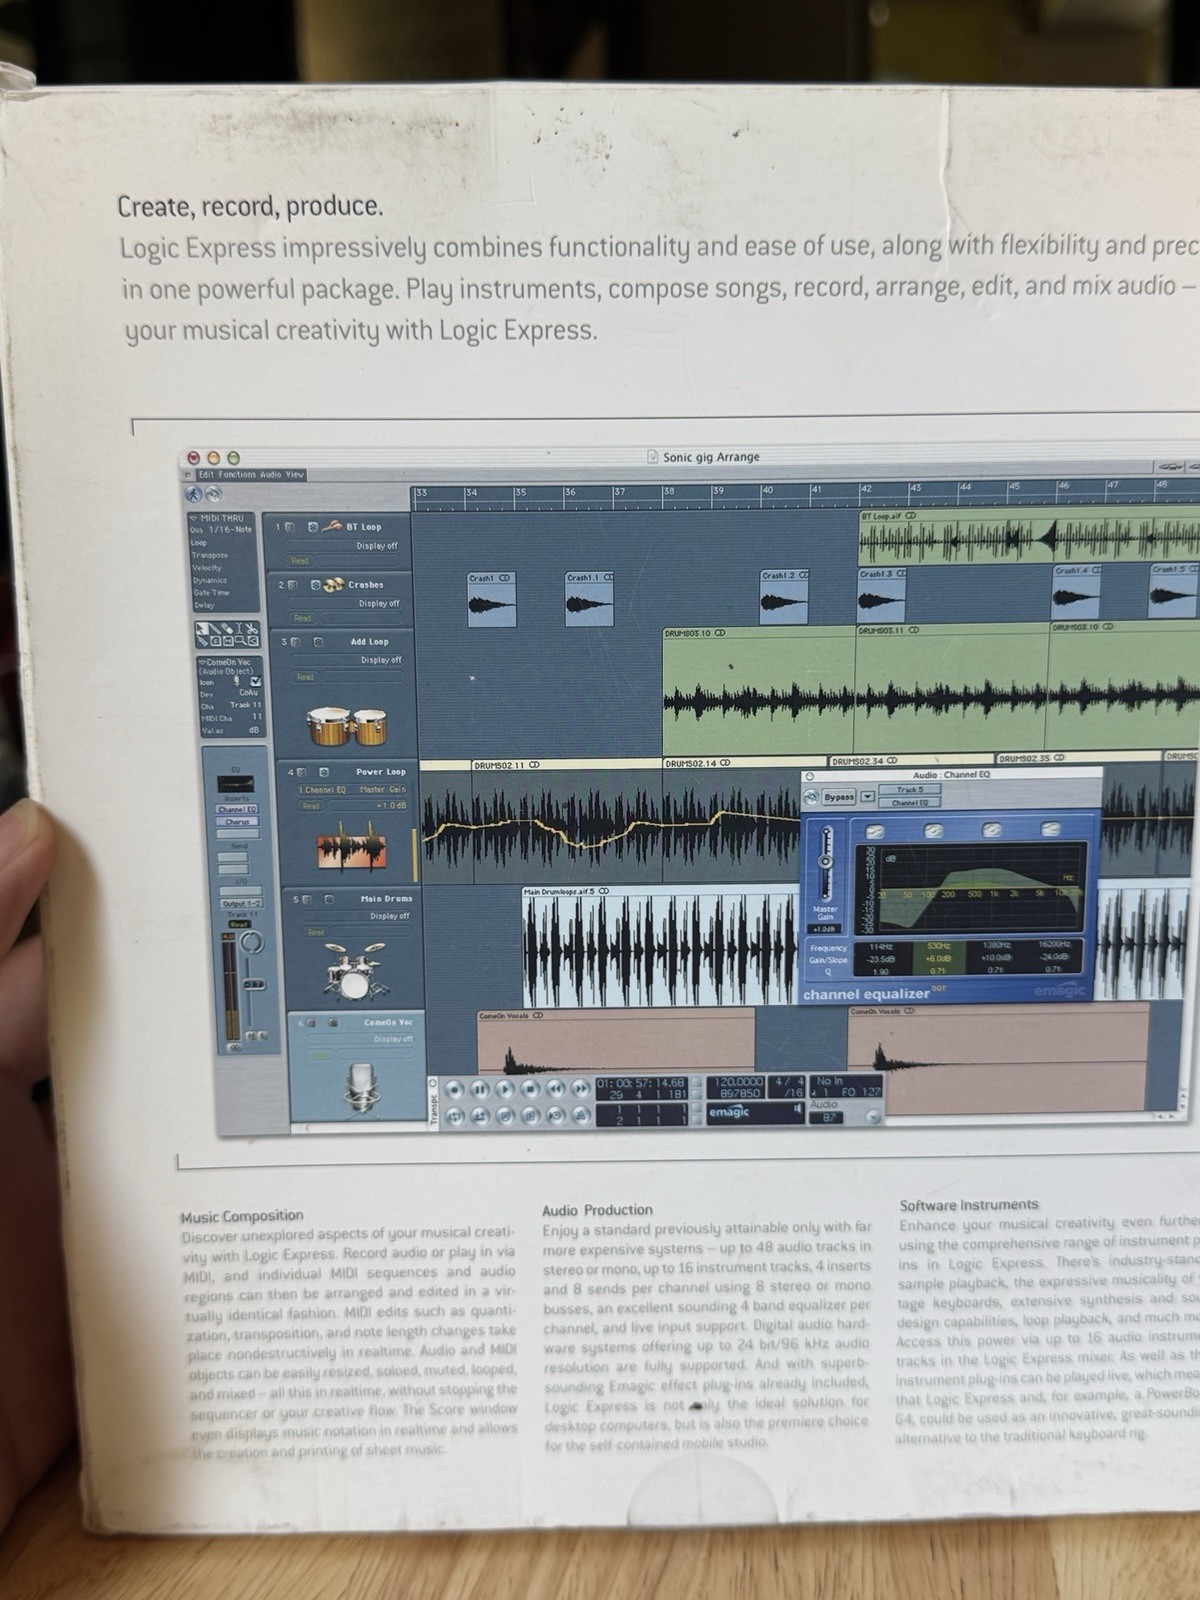Toggle mute on track 4 Power Loop
This screenshot has height=1600, width=1200.
pyautogui.click(x=301, y=772)
